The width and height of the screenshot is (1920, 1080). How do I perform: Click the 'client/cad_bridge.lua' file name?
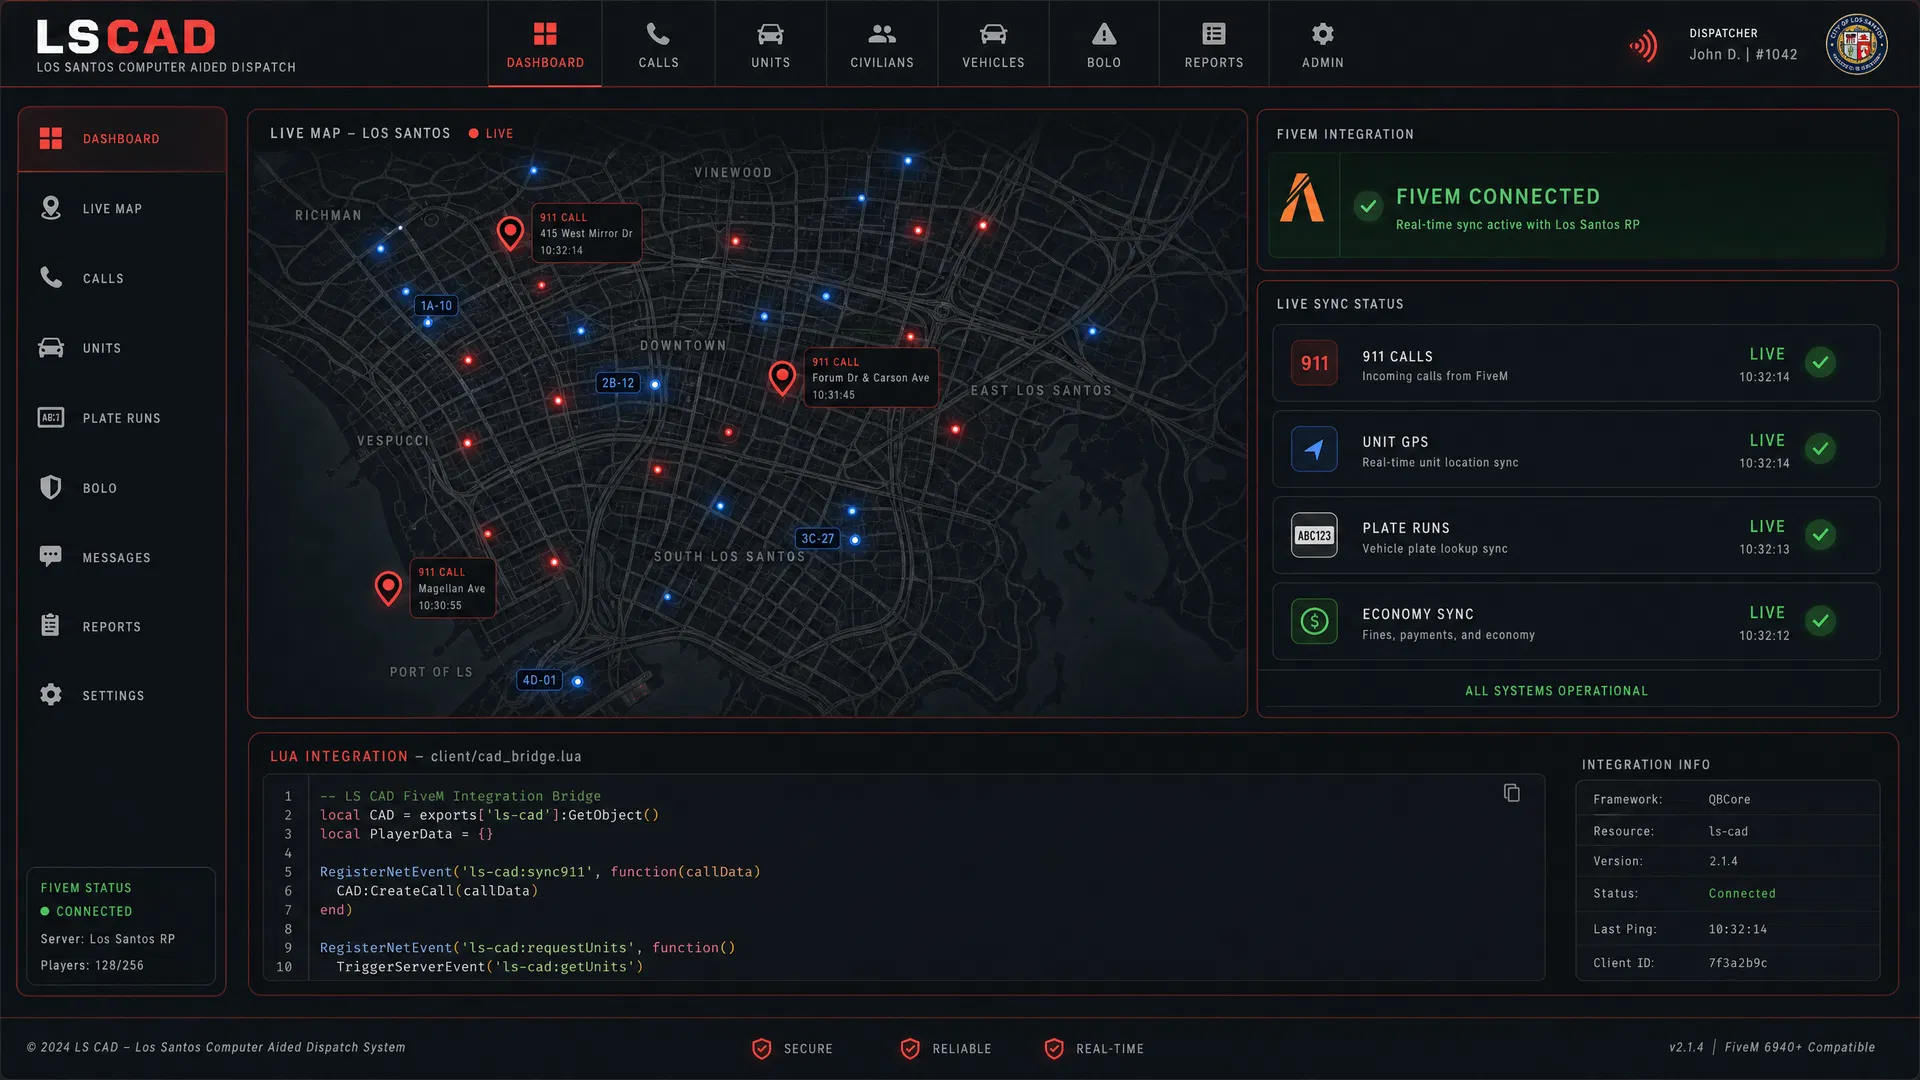506,757
